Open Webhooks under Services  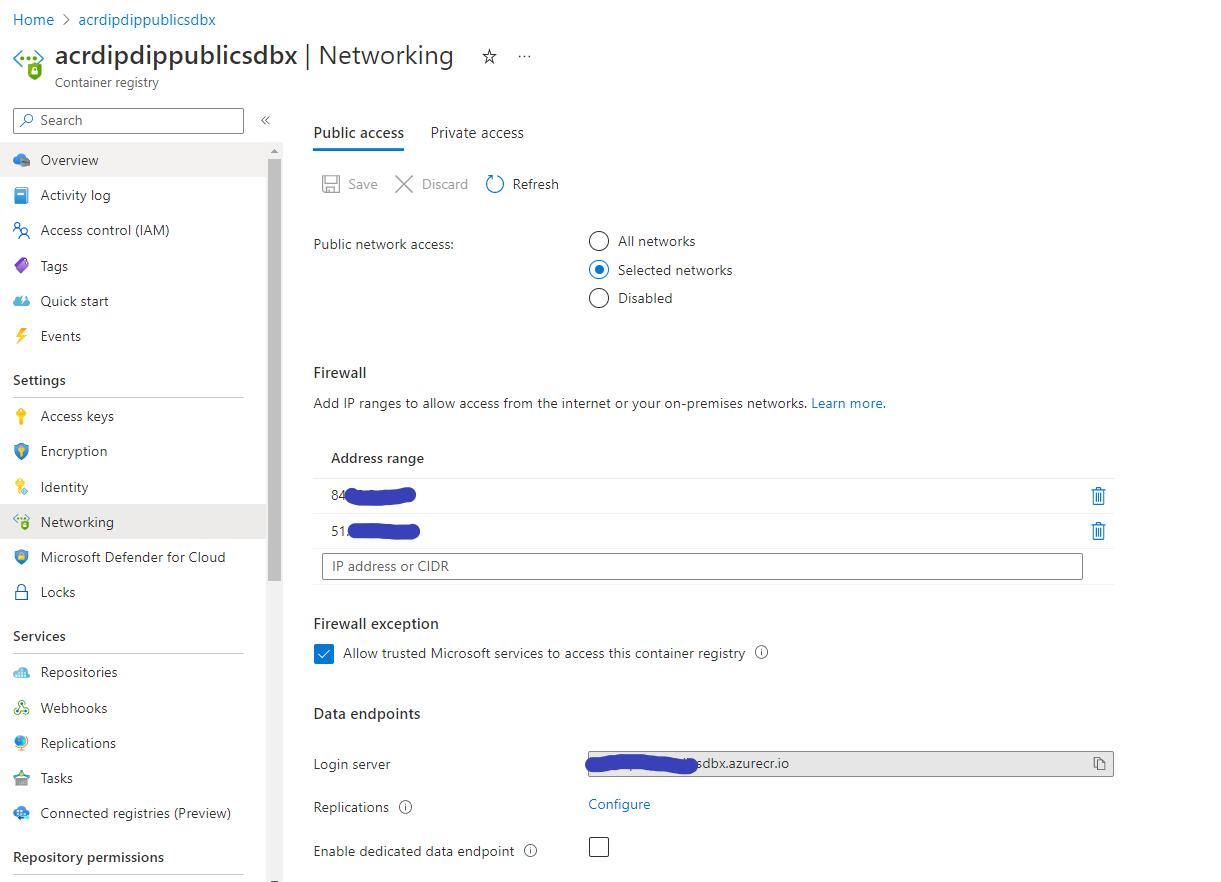pyautogui.click(x=133, y=708)
